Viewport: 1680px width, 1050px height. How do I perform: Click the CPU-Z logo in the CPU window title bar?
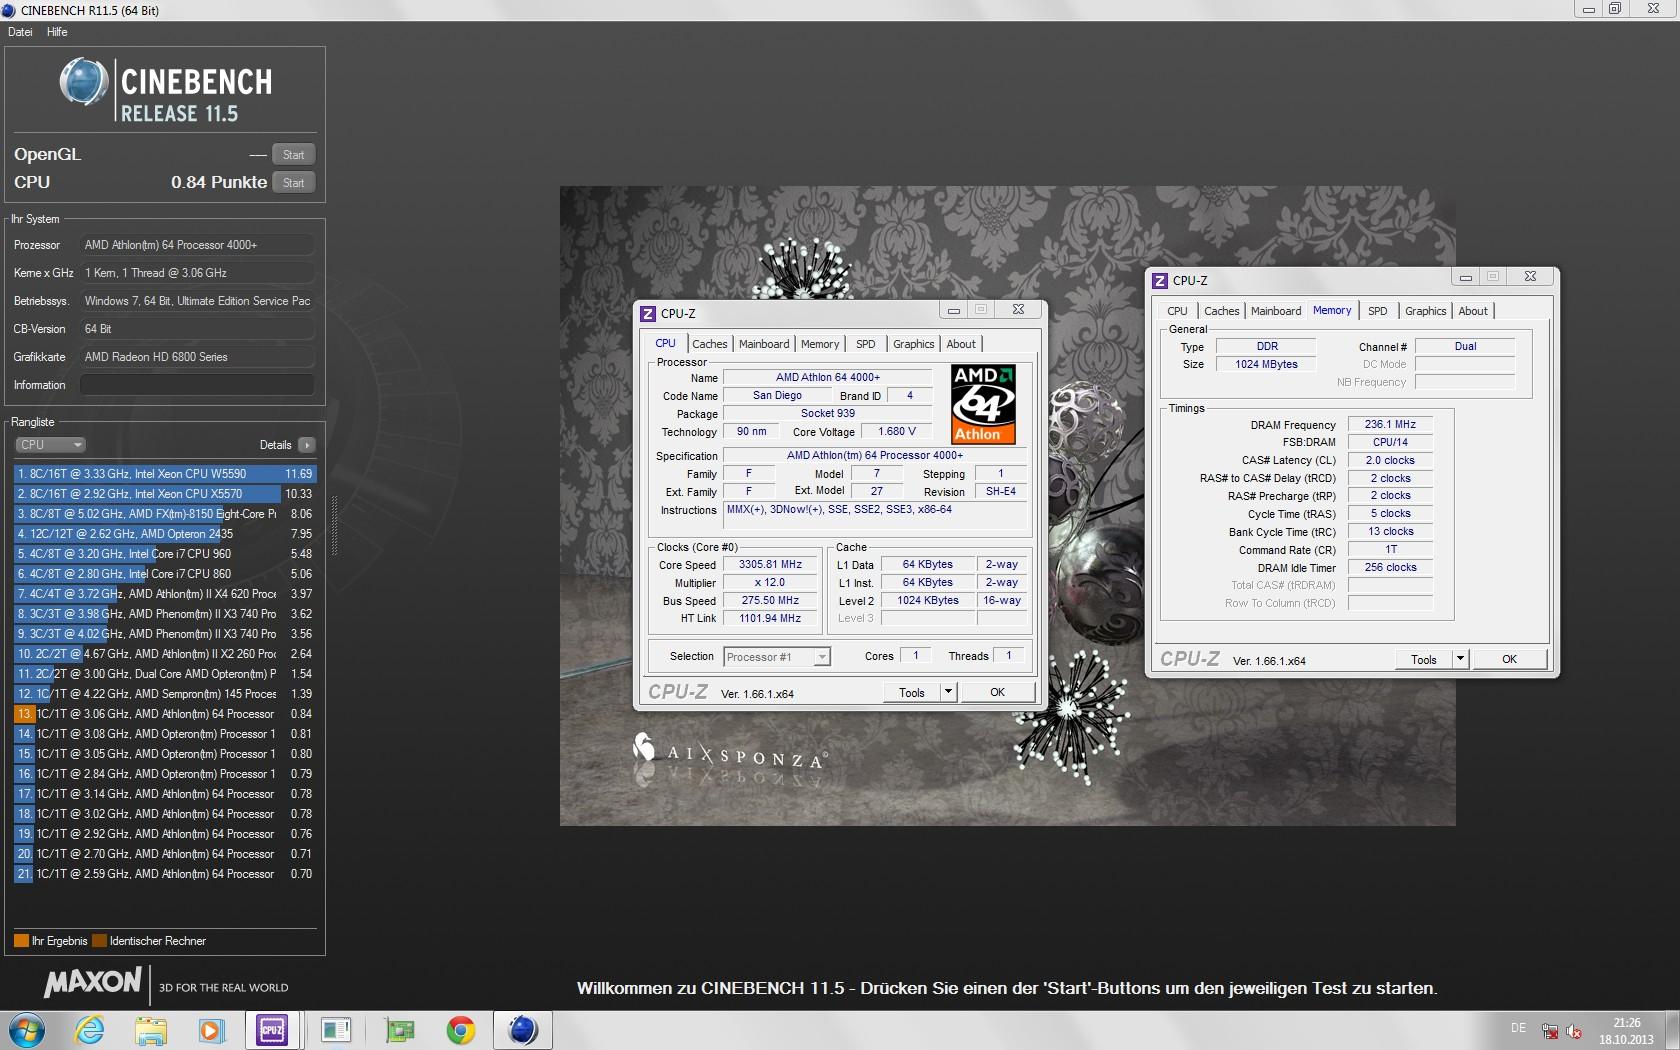tap(648, 313)
